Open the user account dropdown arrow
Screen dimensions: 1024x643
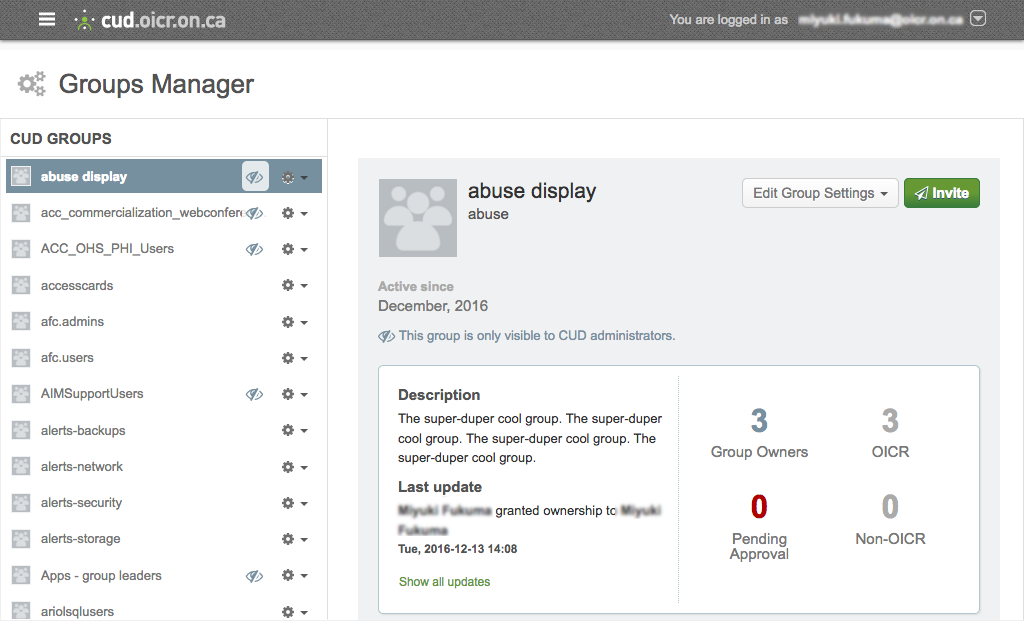978,19
